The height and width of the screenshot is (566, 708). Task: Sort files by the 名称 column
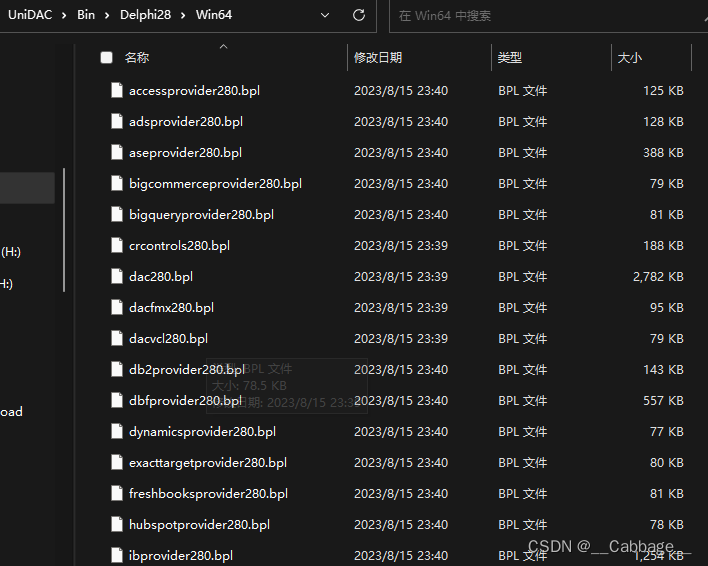[x=137, y=57]
